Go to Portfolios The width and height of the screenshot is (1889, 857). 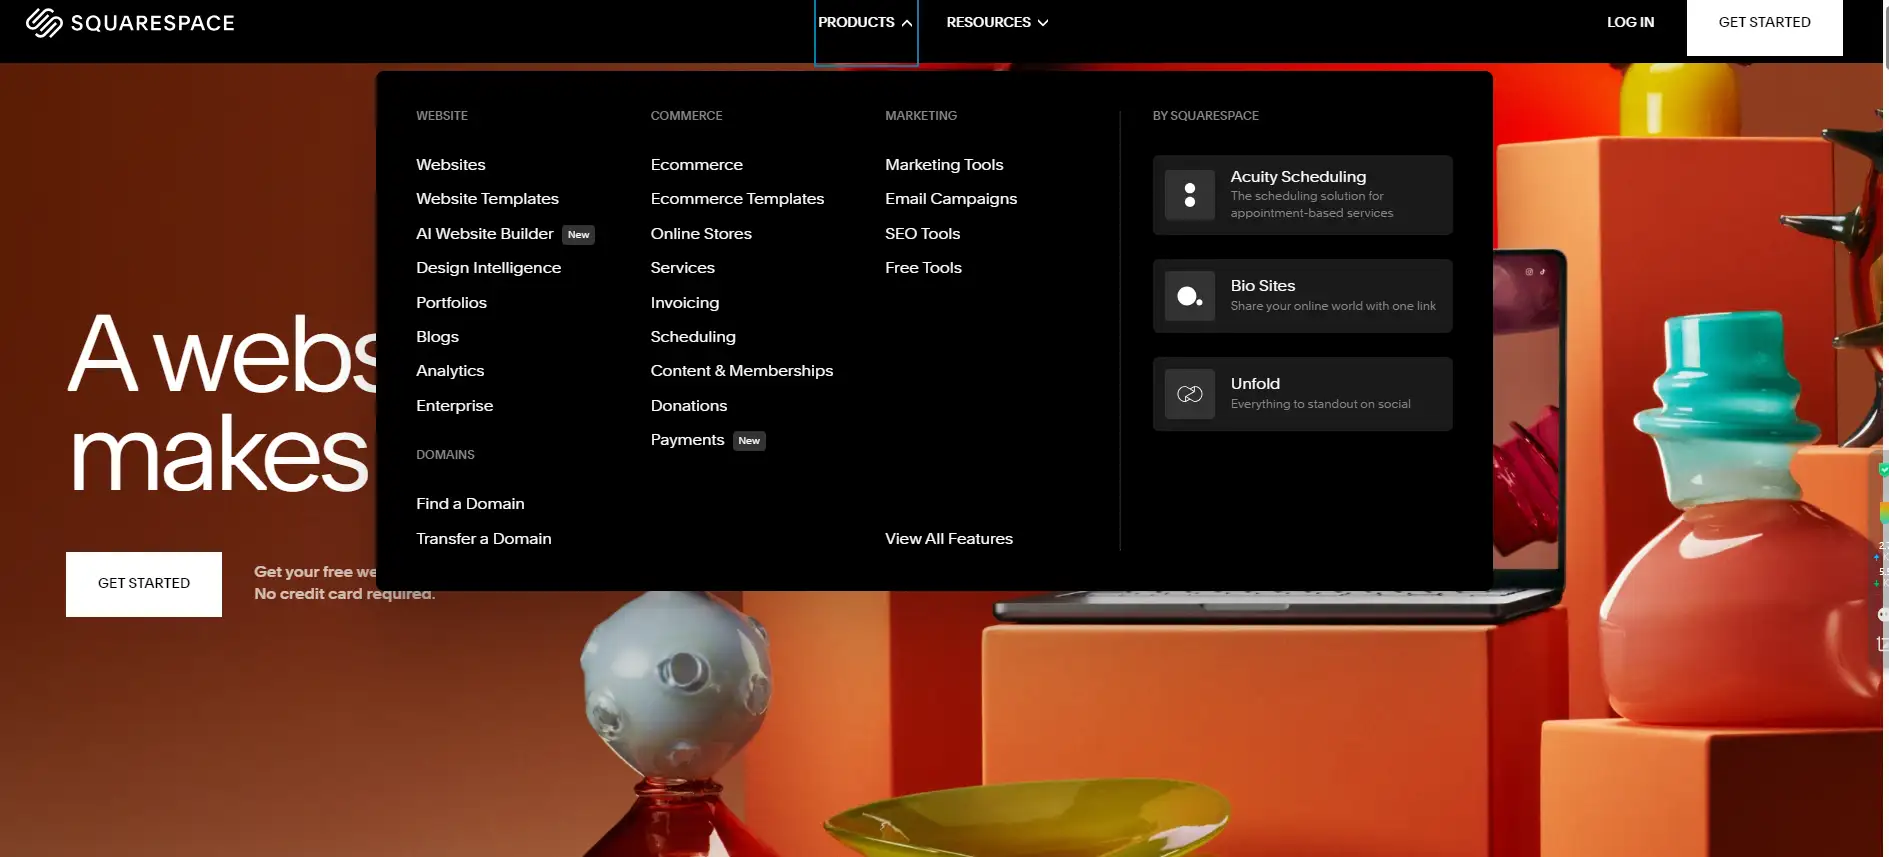[451, 303]
